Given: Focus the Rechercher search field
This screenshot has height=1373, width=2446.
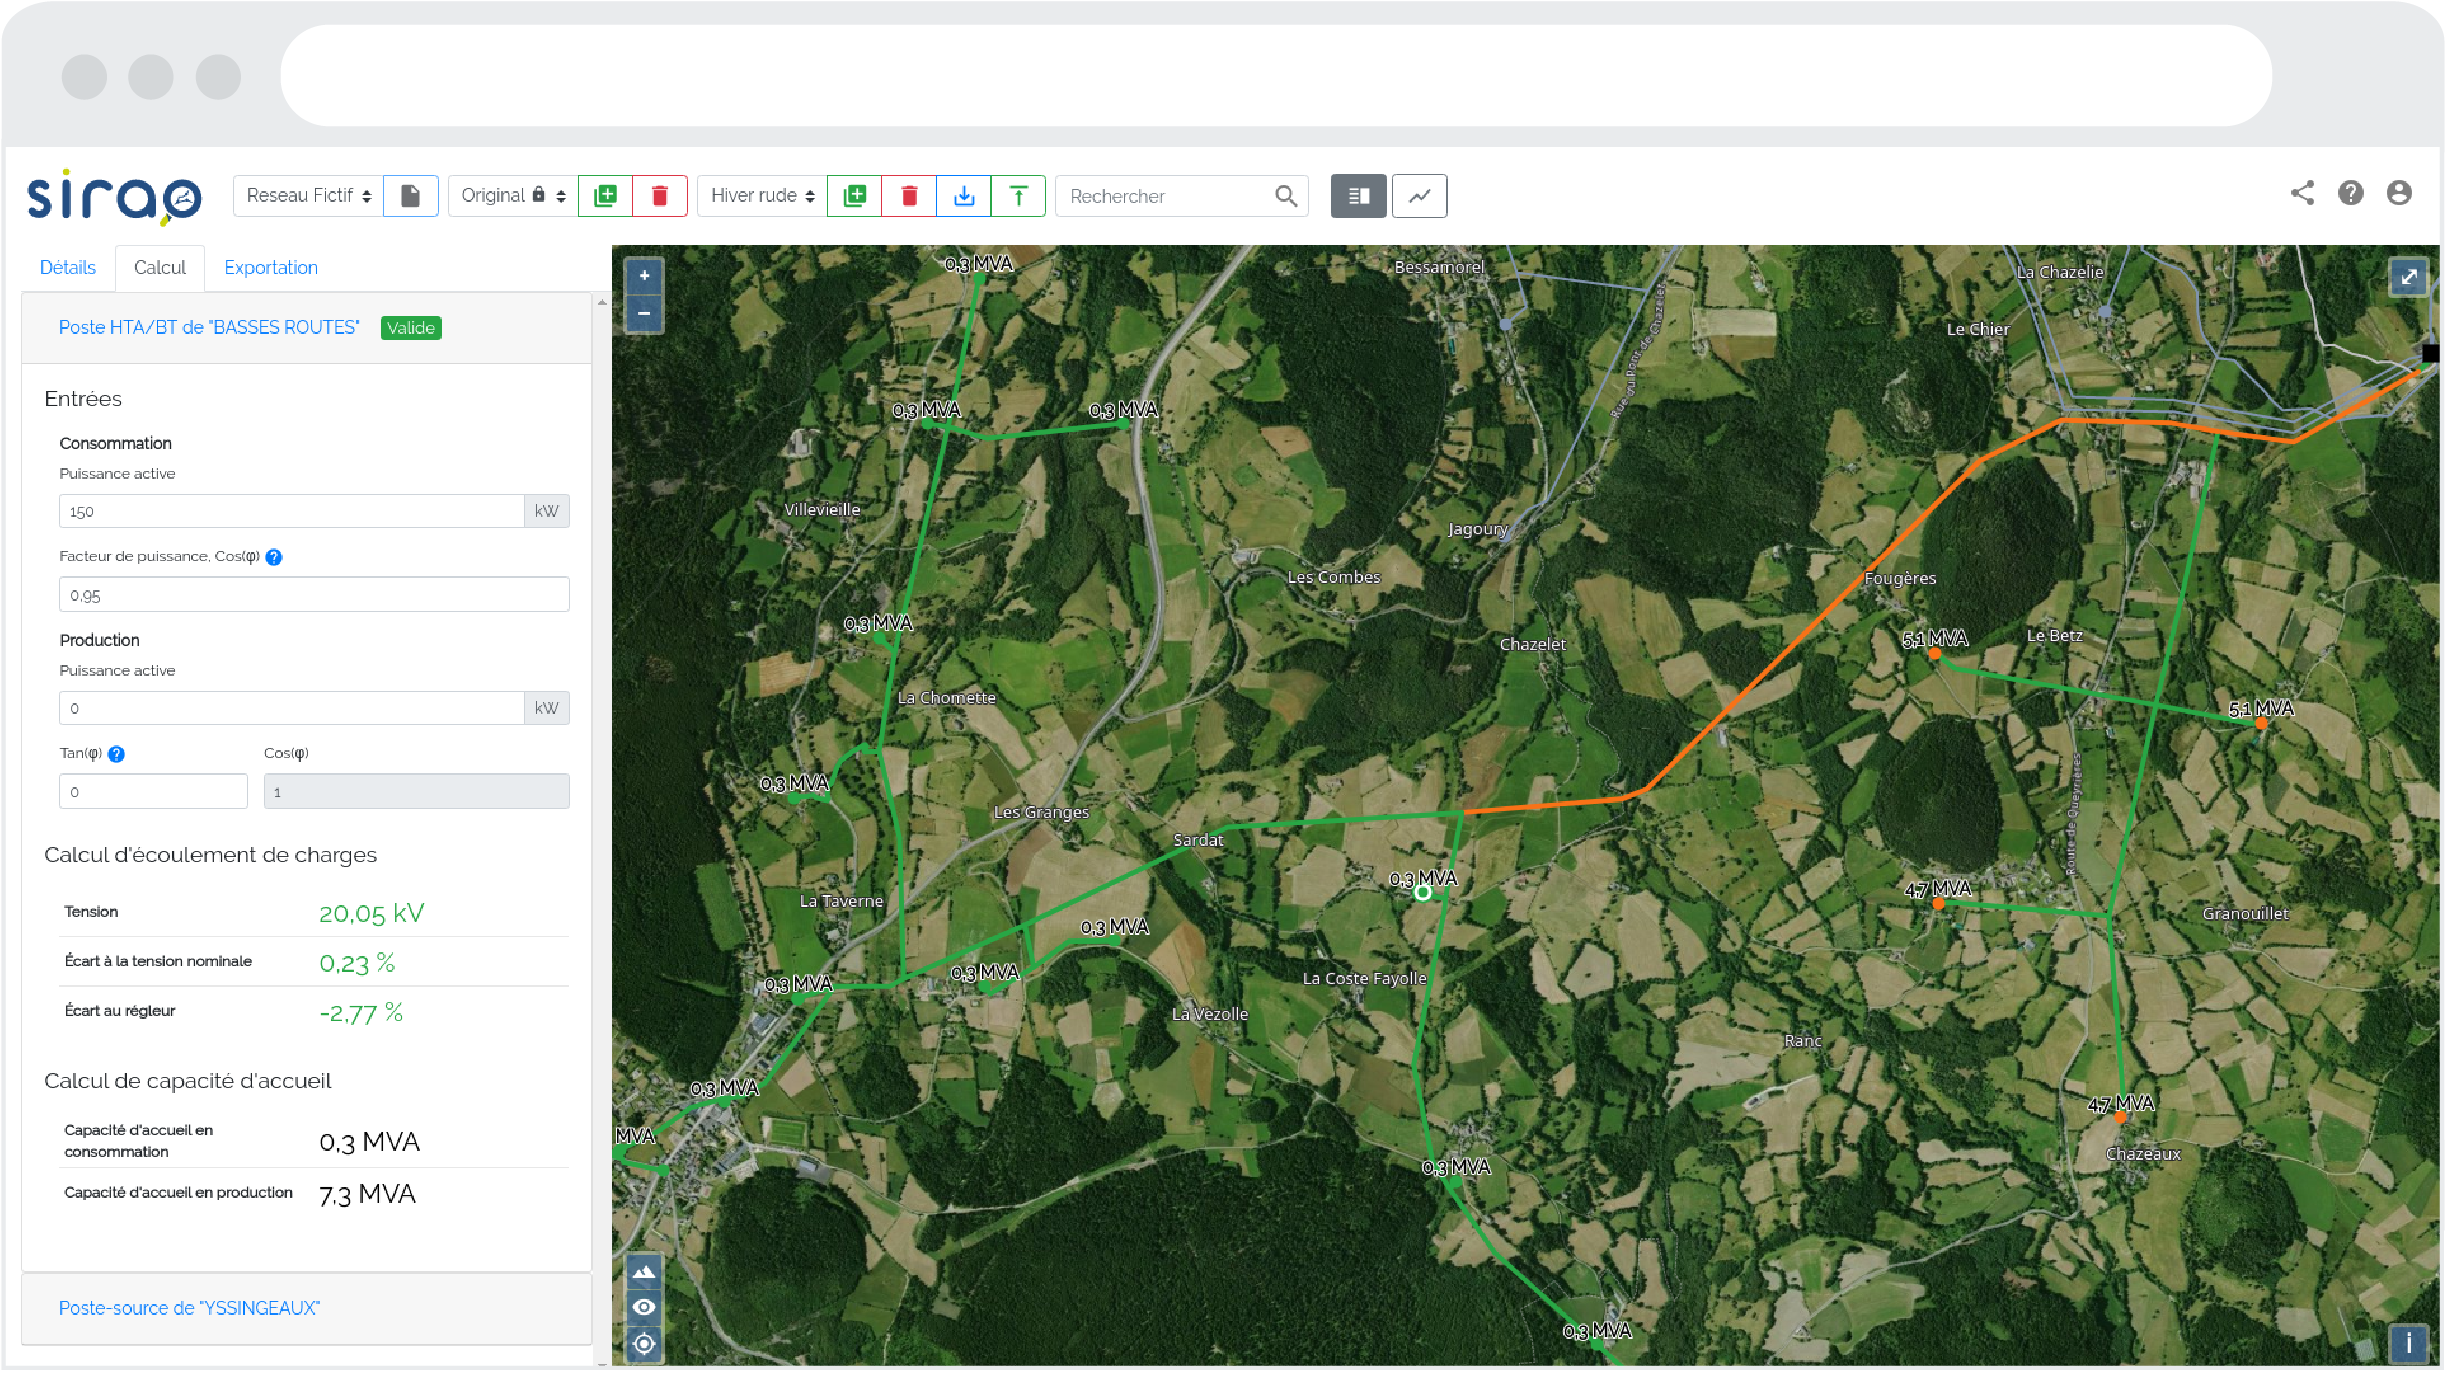Looking at the screenshot, I should coord(1160,196).
